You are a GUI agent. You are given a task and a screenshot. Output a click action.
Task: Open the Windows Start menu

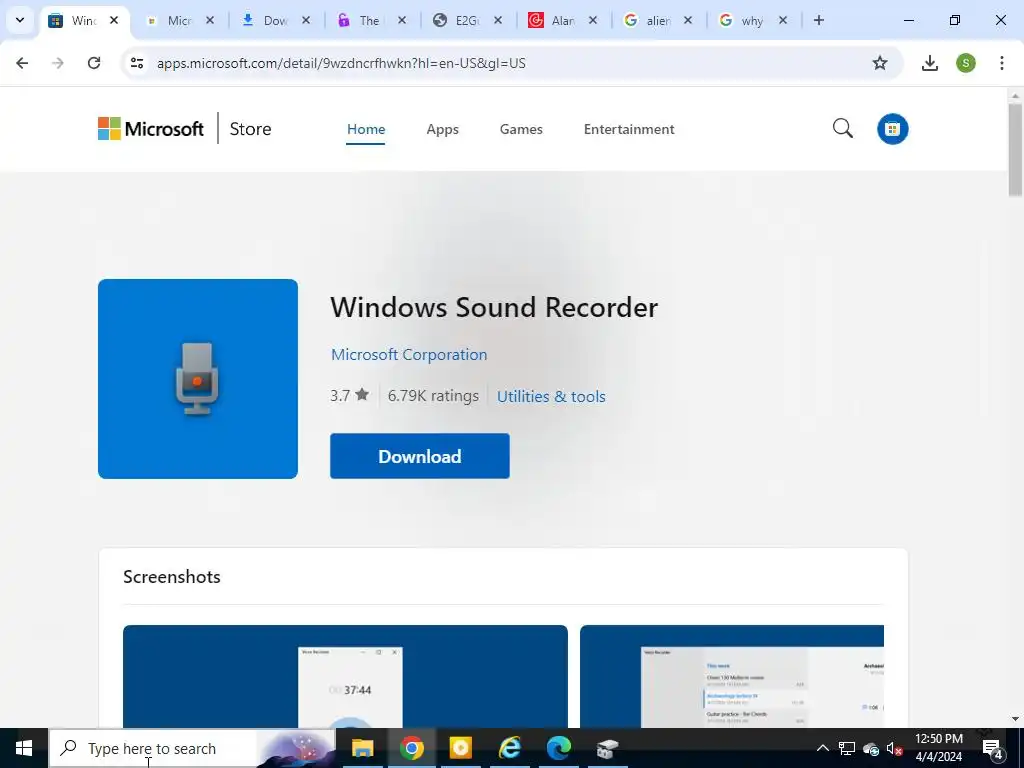[24, 748]
